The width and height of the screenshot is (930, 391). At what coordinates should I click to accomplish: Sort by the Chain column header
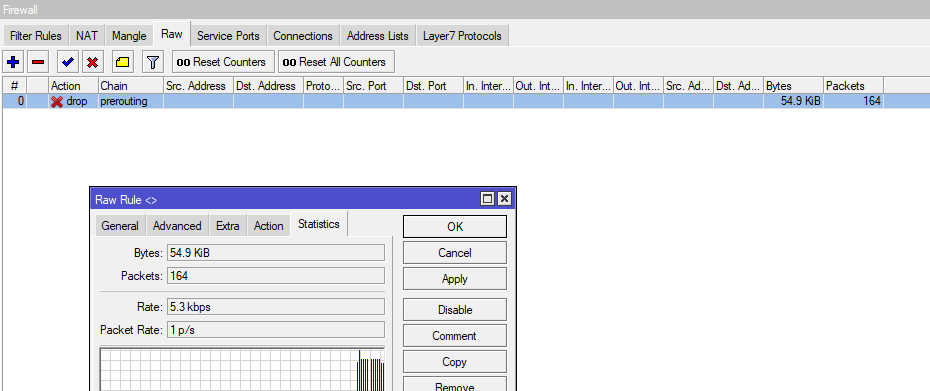(x=130, y=85)
